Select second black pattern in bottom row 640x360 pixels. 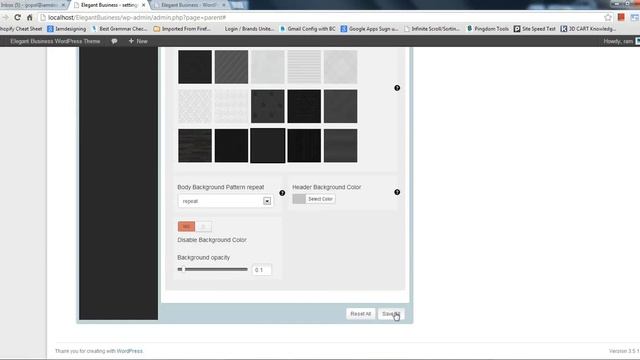(x=231, y=146)
